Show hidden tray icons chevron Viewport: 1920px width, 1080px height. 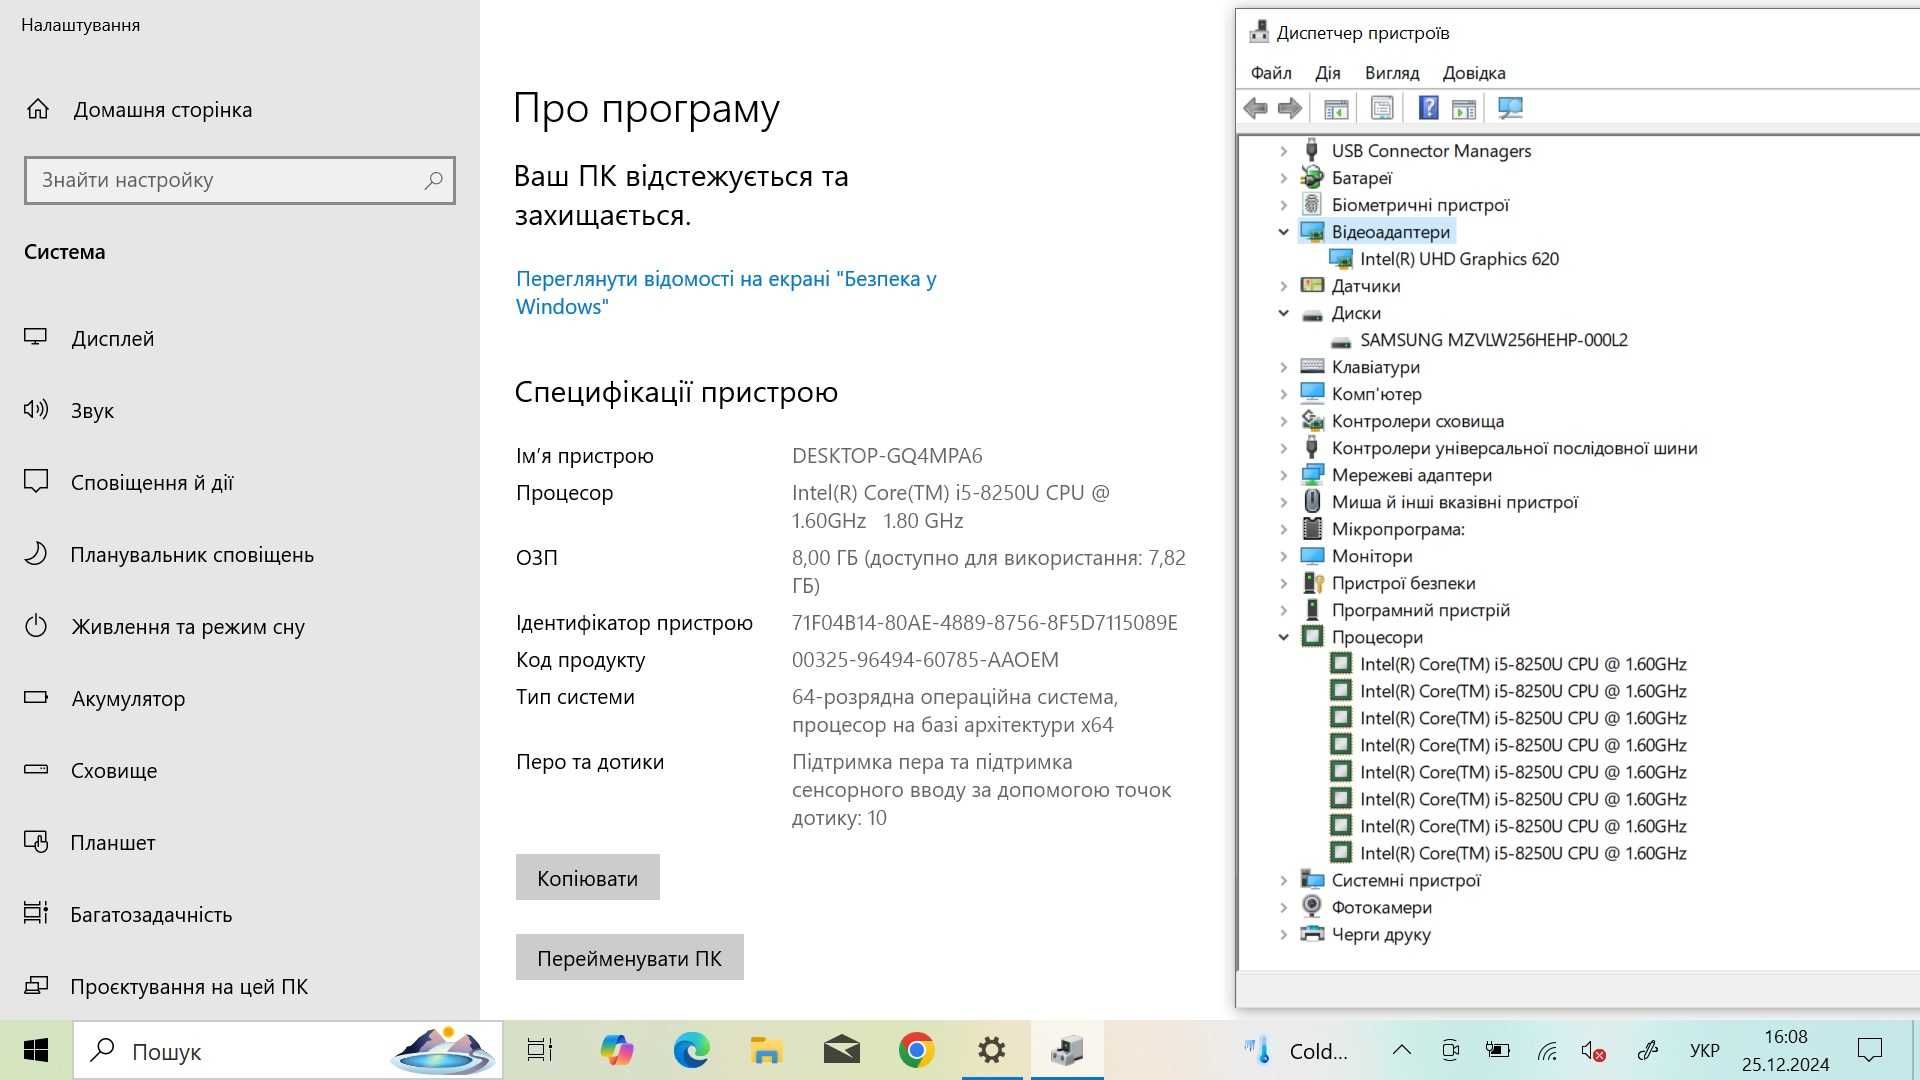click(x=1402, y=1050)
